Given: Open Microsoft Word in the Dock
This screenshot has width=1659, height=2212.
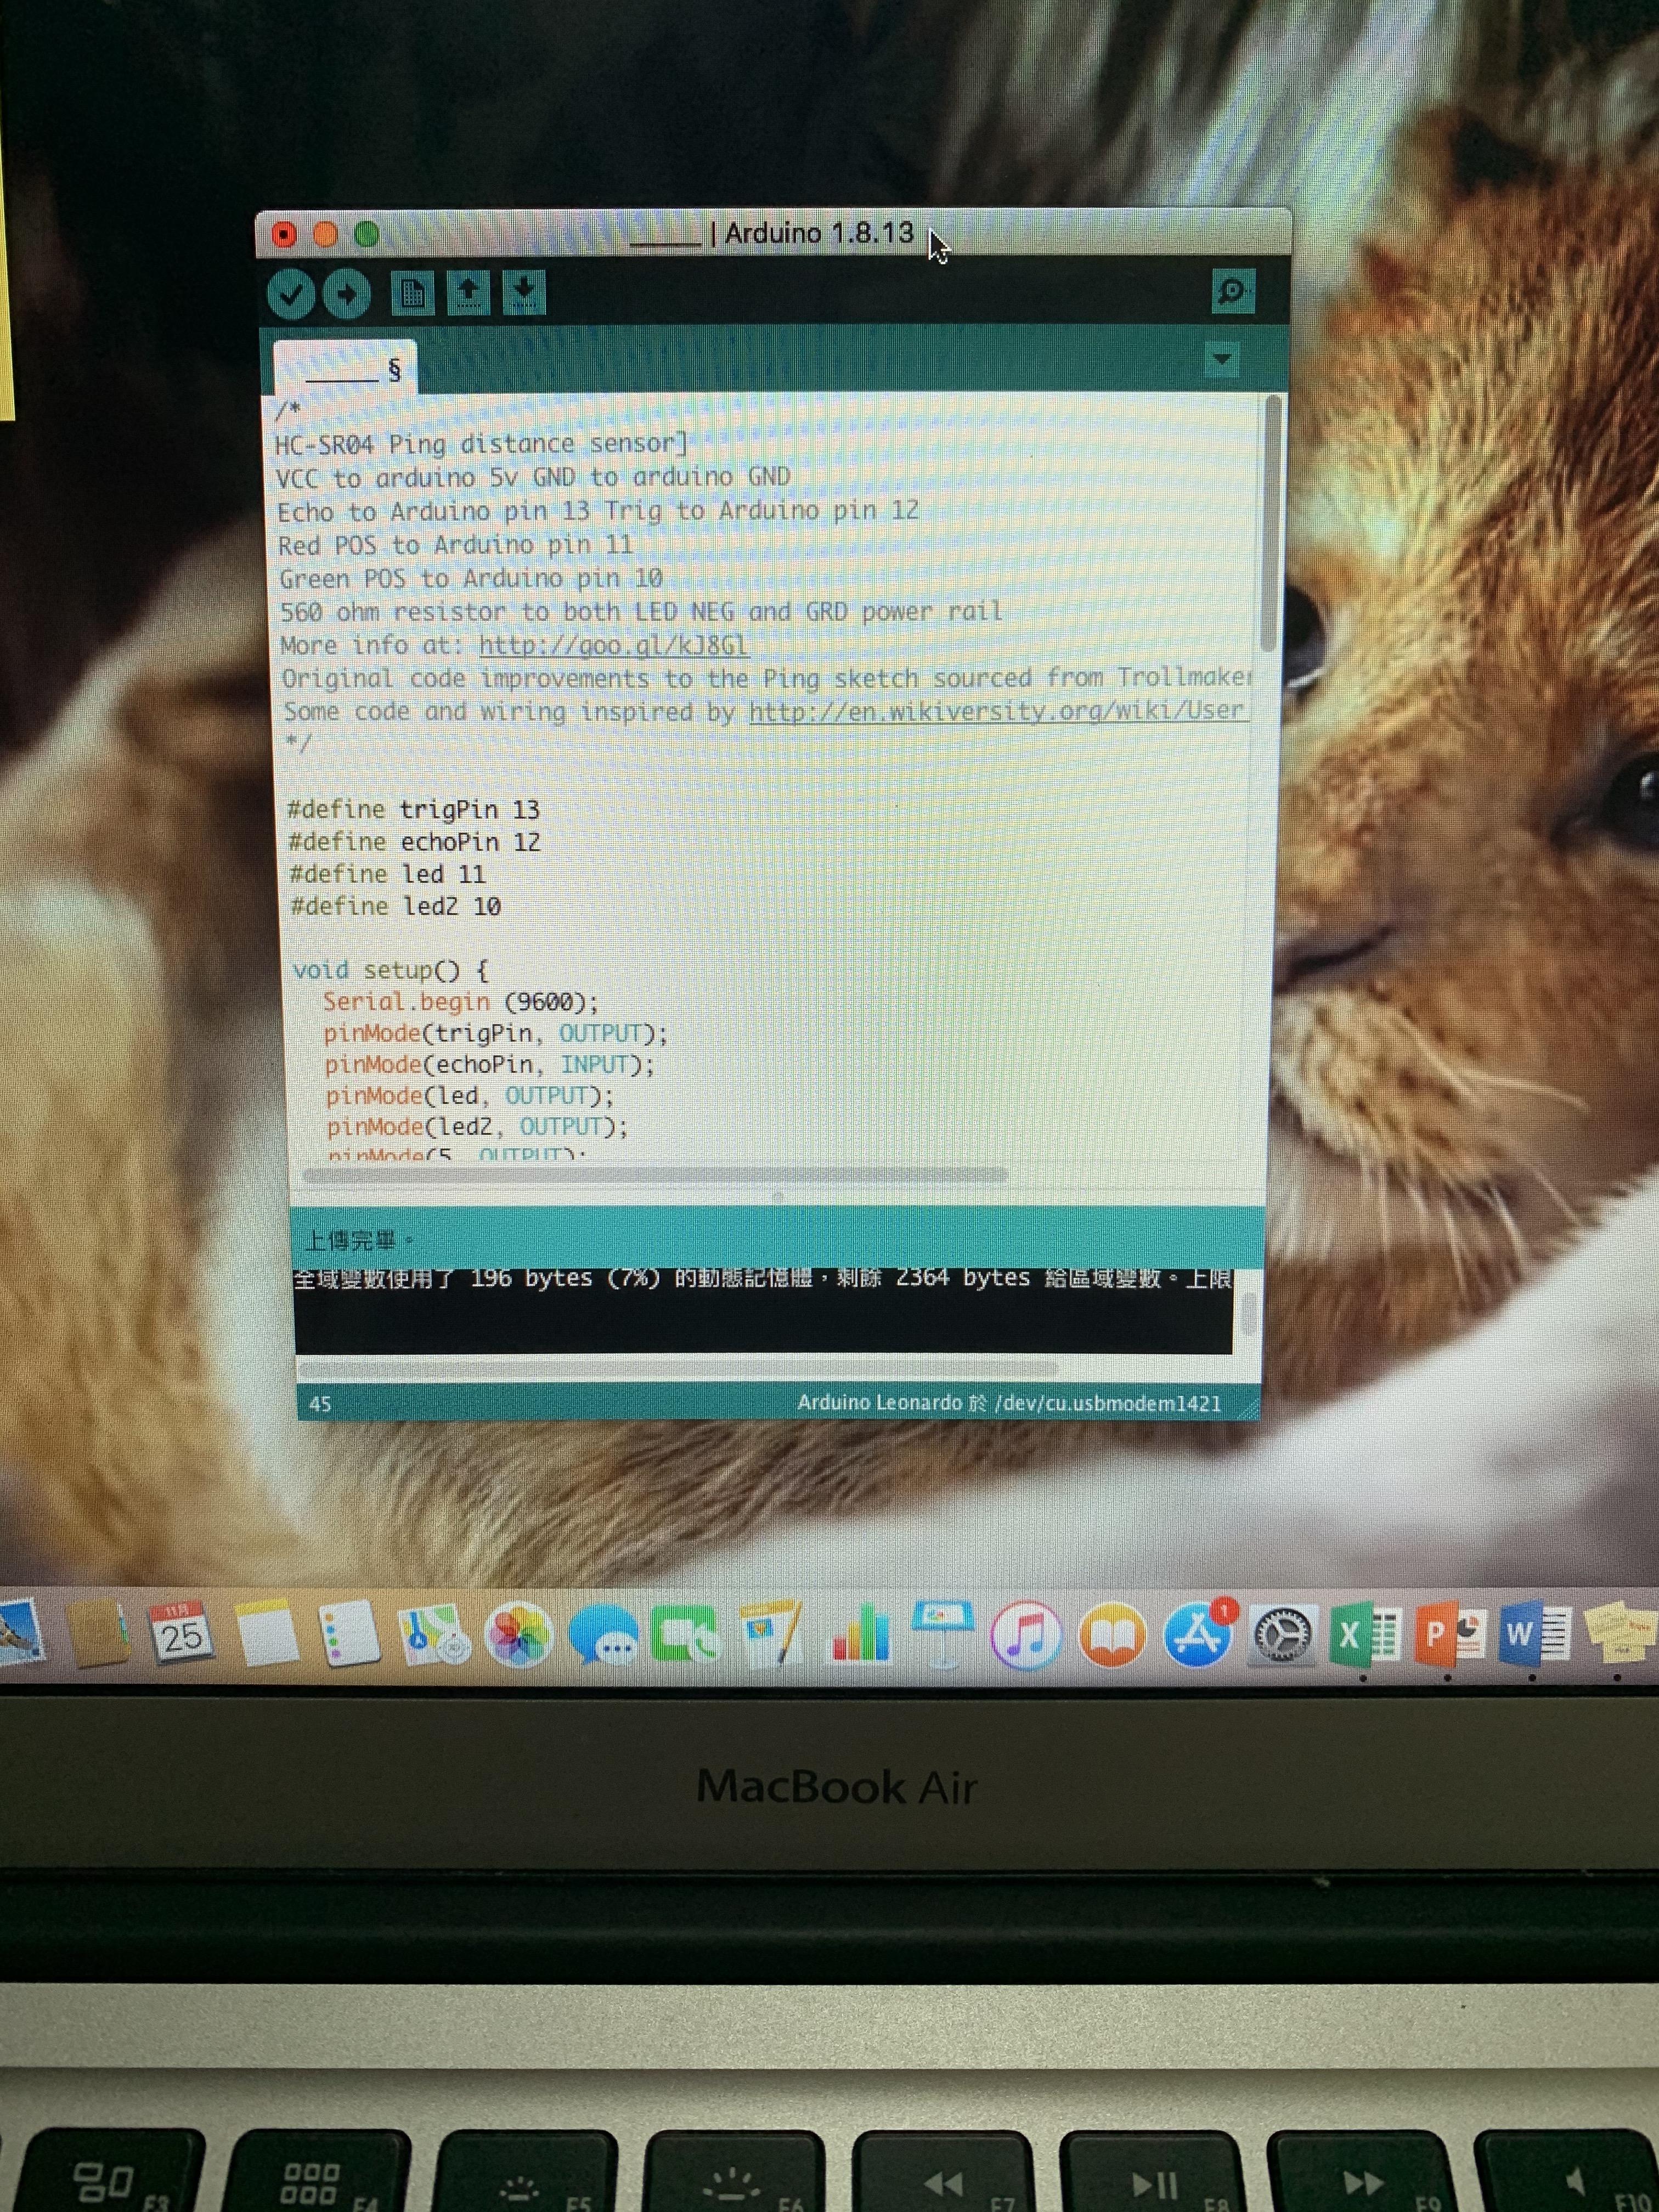Looking at the screenshot, I should point(1533,1634).
